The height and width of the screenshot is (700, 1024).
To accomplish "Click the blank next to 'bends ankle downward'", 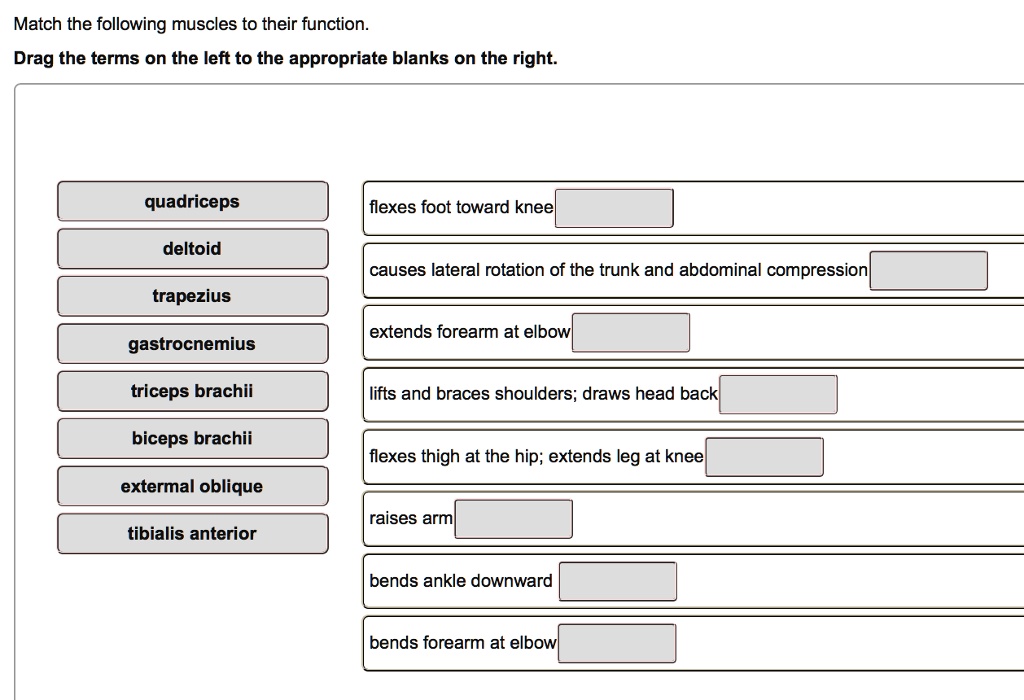I will (618, 580).
